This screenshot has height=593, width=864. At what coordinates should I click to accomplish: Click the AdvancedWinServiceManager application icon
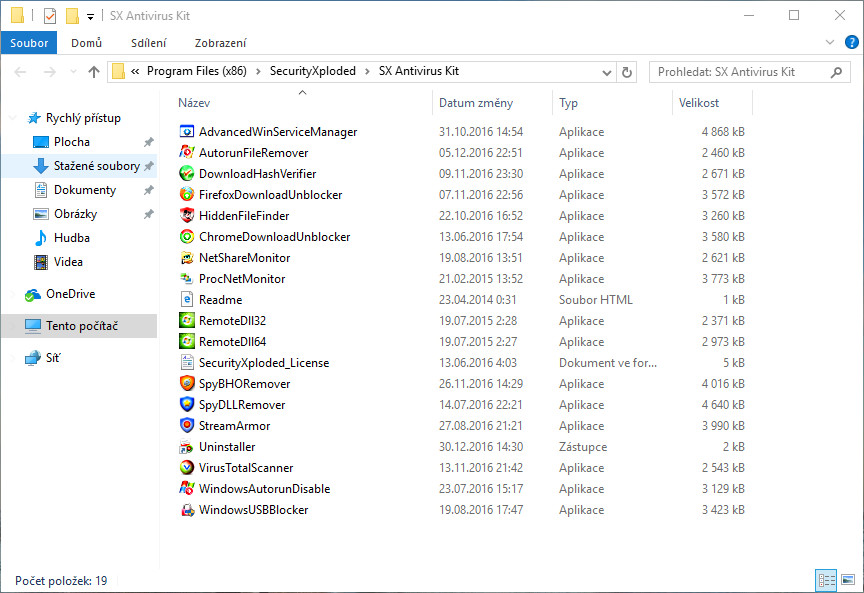click(x=187, y=132)
